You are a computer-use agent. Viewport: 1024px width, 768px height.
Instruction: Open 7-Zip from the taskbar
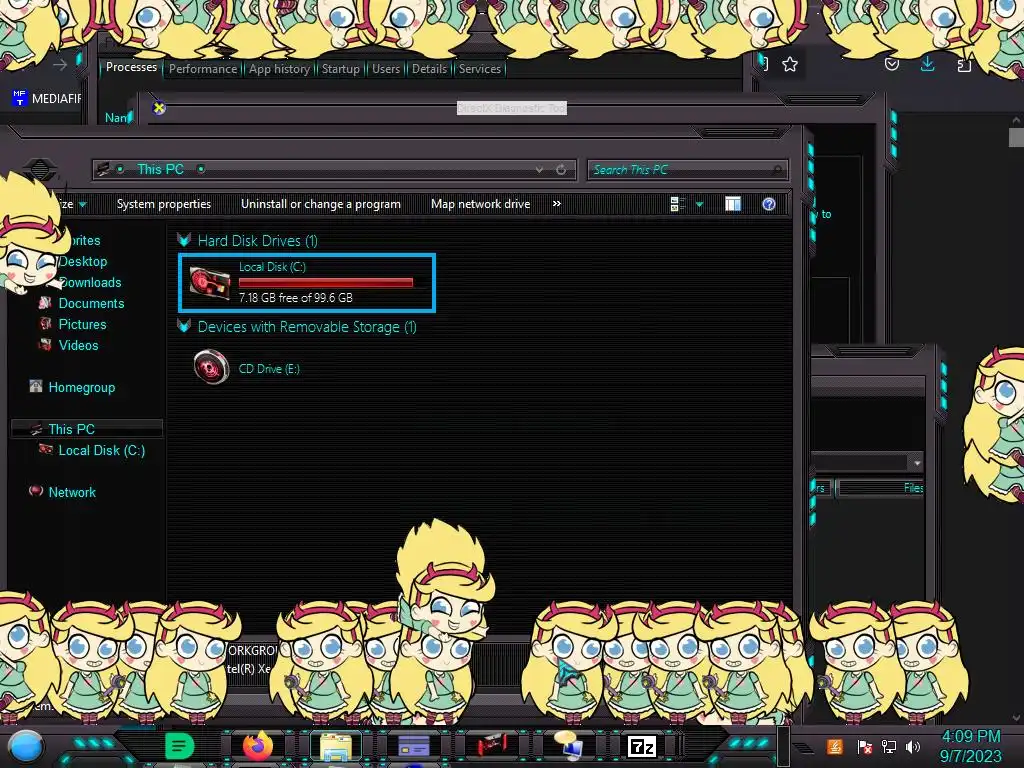click(x=641, y=746)
